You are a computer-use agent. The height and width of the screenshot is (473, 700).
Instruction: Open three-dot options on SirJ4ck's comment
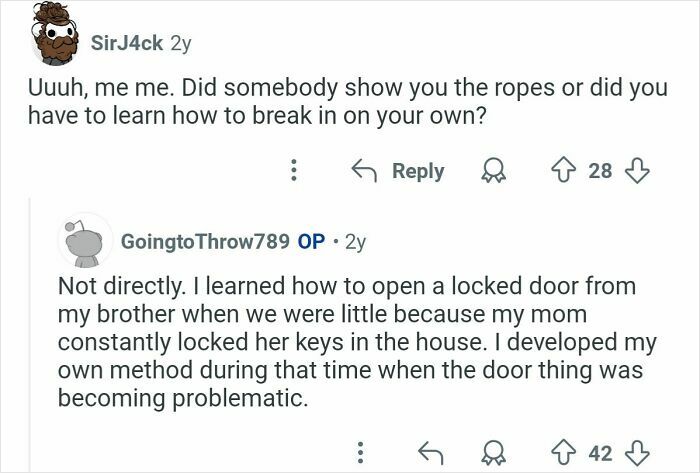pyautogui.click(x=293, y=170)
